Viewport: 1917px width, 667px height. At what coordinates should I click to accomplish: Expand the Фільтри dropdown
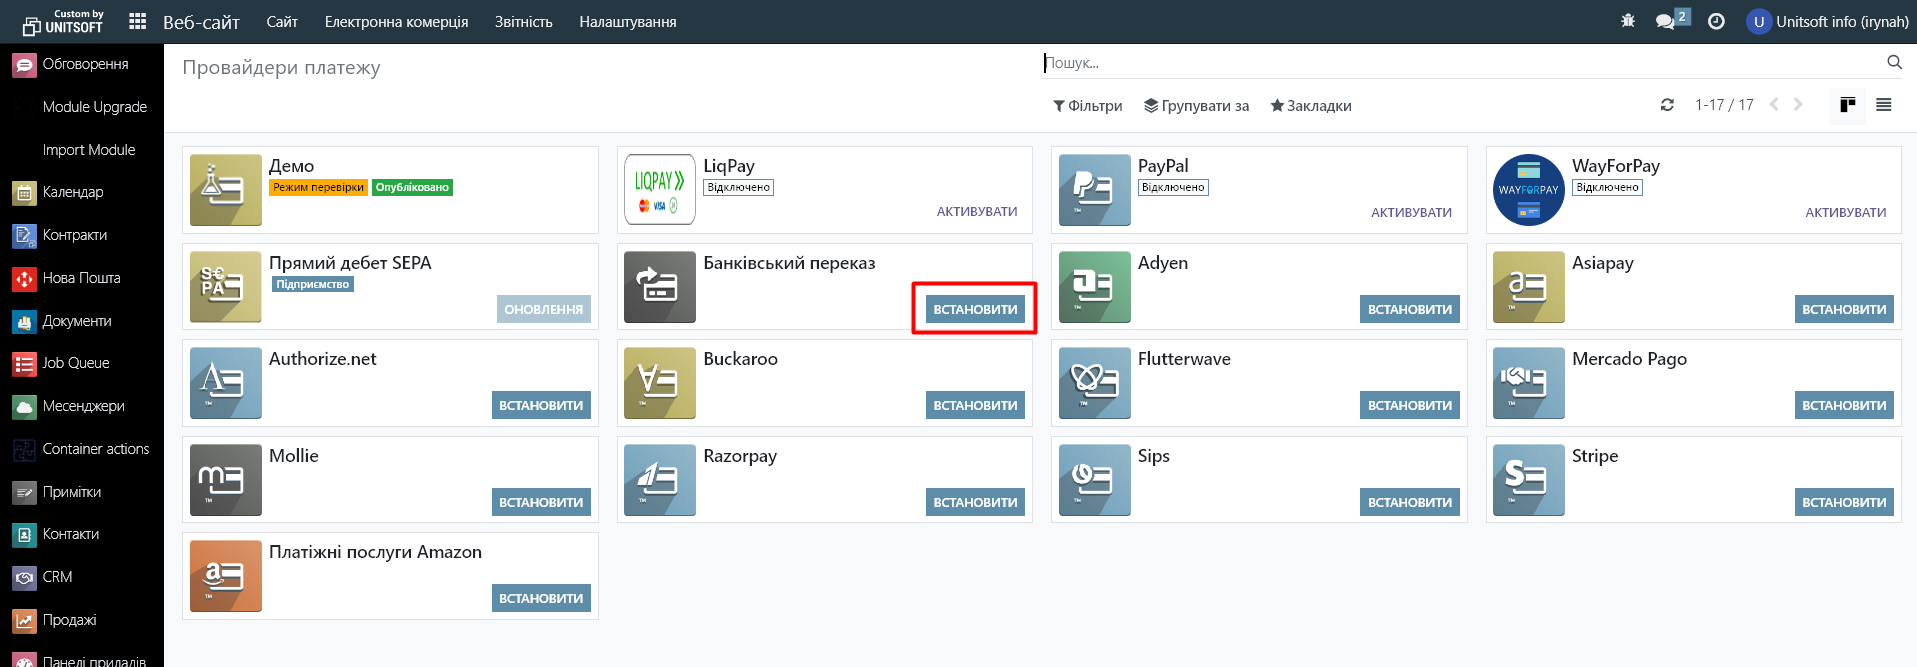tap(1087, 106)
